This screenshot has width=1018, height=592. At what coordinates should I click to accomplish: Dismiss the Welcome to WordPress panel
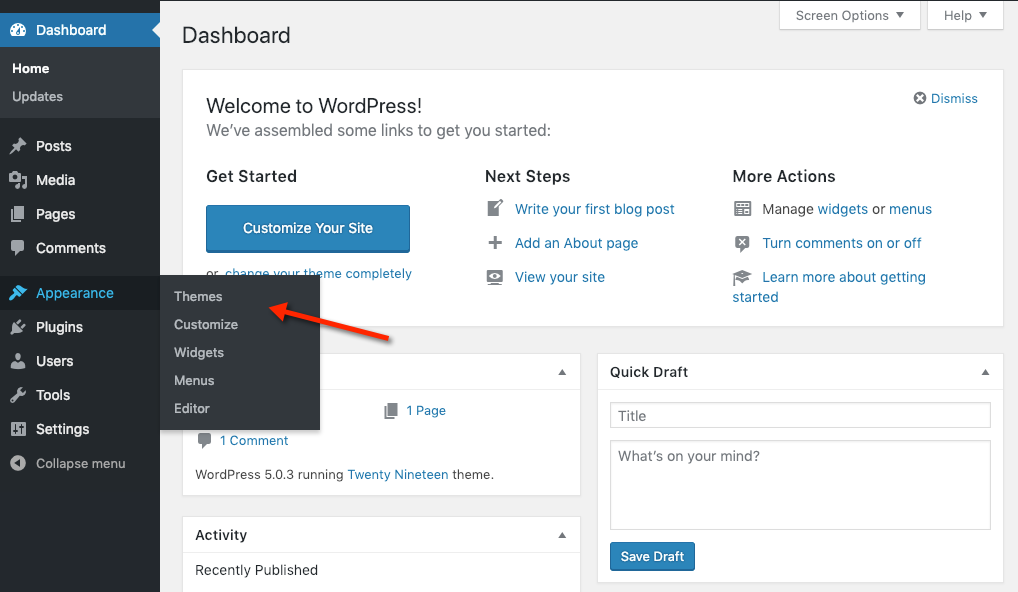945,98
